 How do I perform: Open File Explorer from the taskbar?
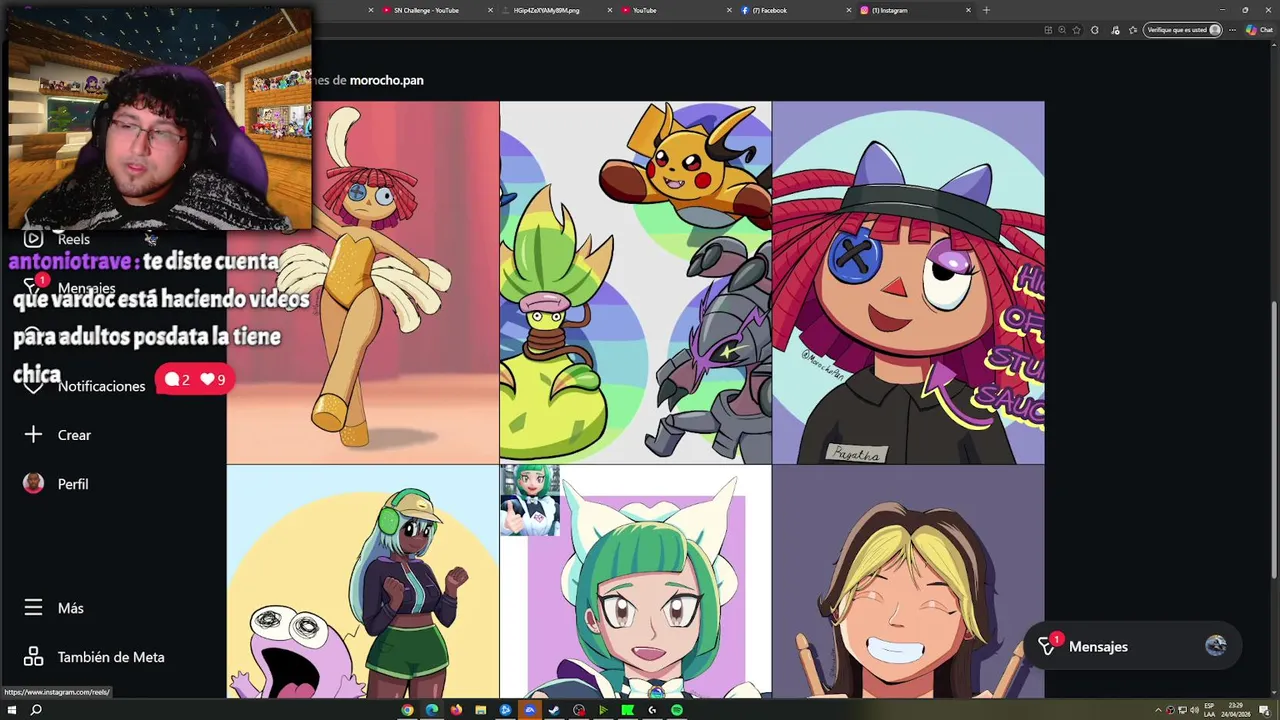click(481, 710)
